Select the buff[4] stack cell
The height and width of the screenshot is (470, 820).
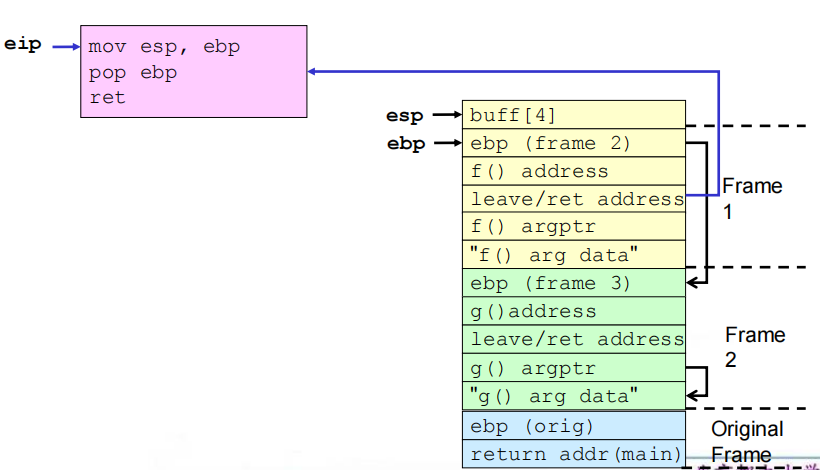coord(573,115)
